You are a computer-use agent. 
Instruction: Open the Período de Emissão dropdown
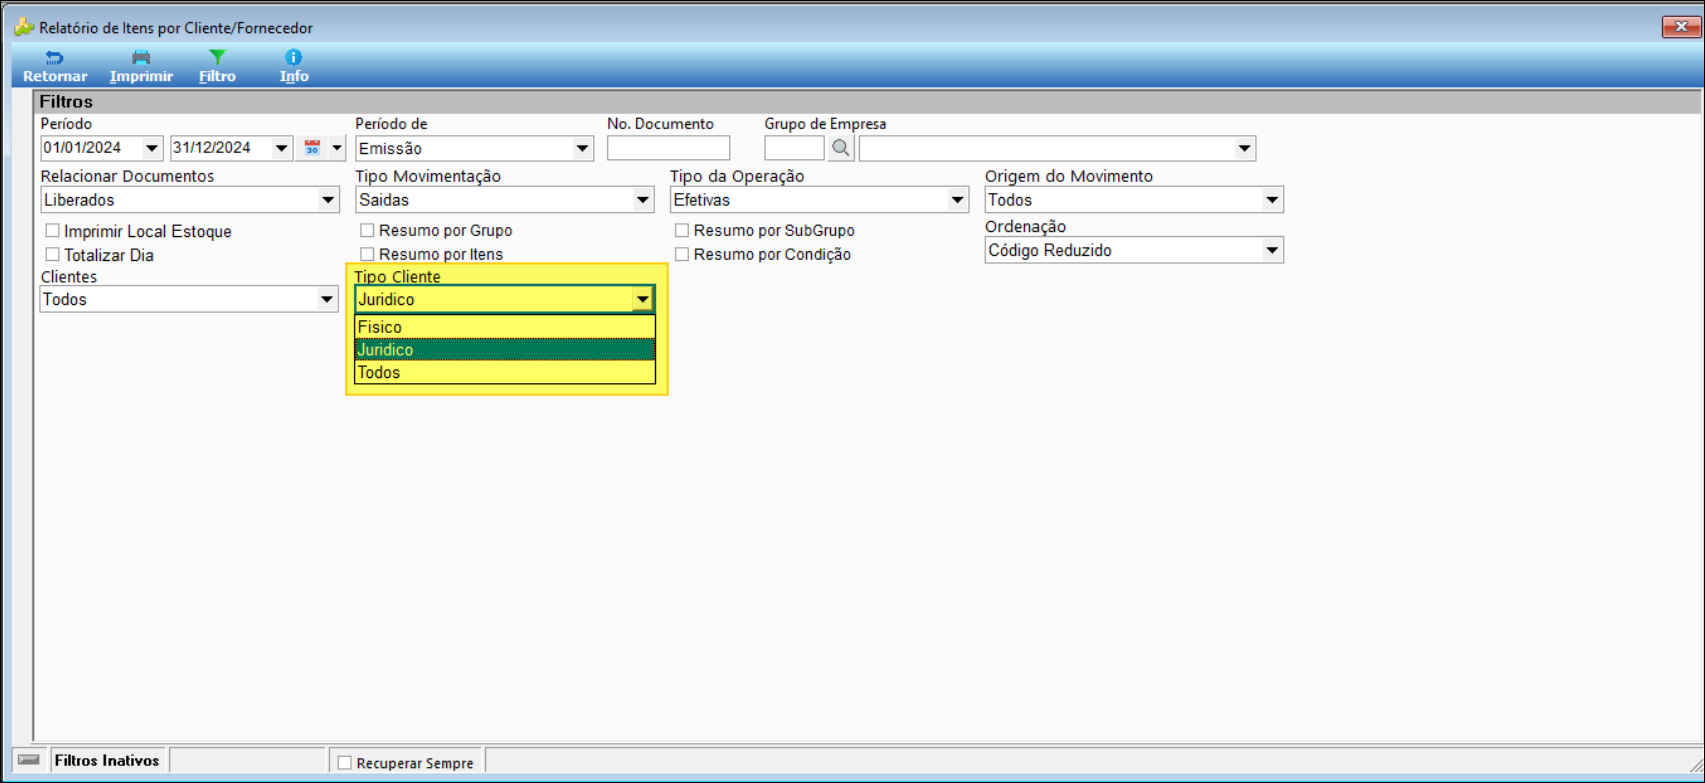582,148
